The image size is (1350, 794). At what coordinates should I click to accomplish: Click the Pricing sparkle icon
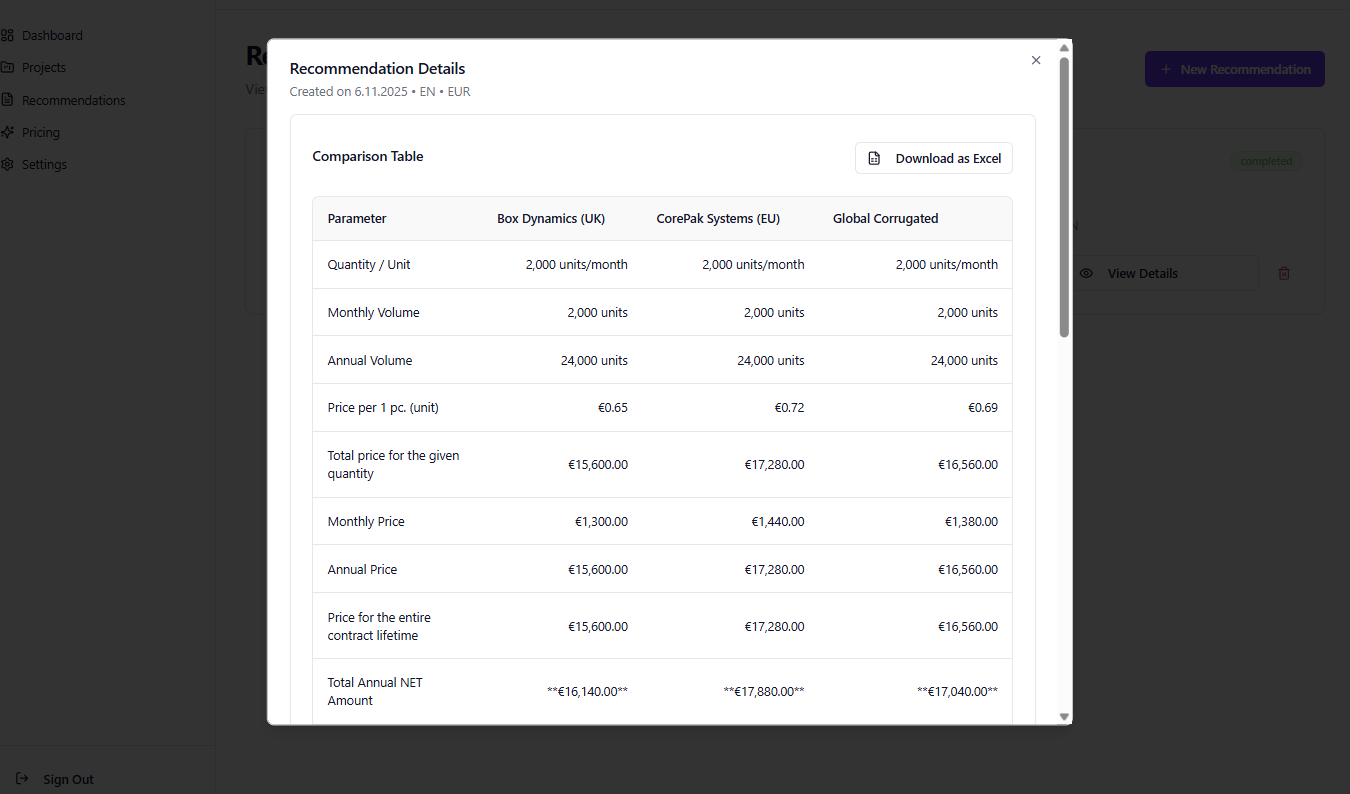point(7,132)
